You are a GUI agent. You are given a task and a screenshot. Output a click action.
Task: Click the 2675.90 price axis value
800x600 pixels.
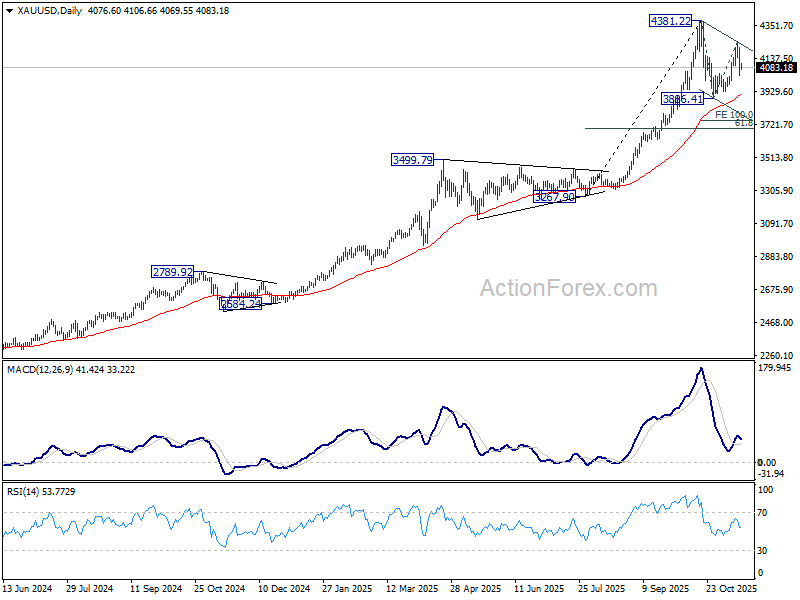[x=776, y=289]
